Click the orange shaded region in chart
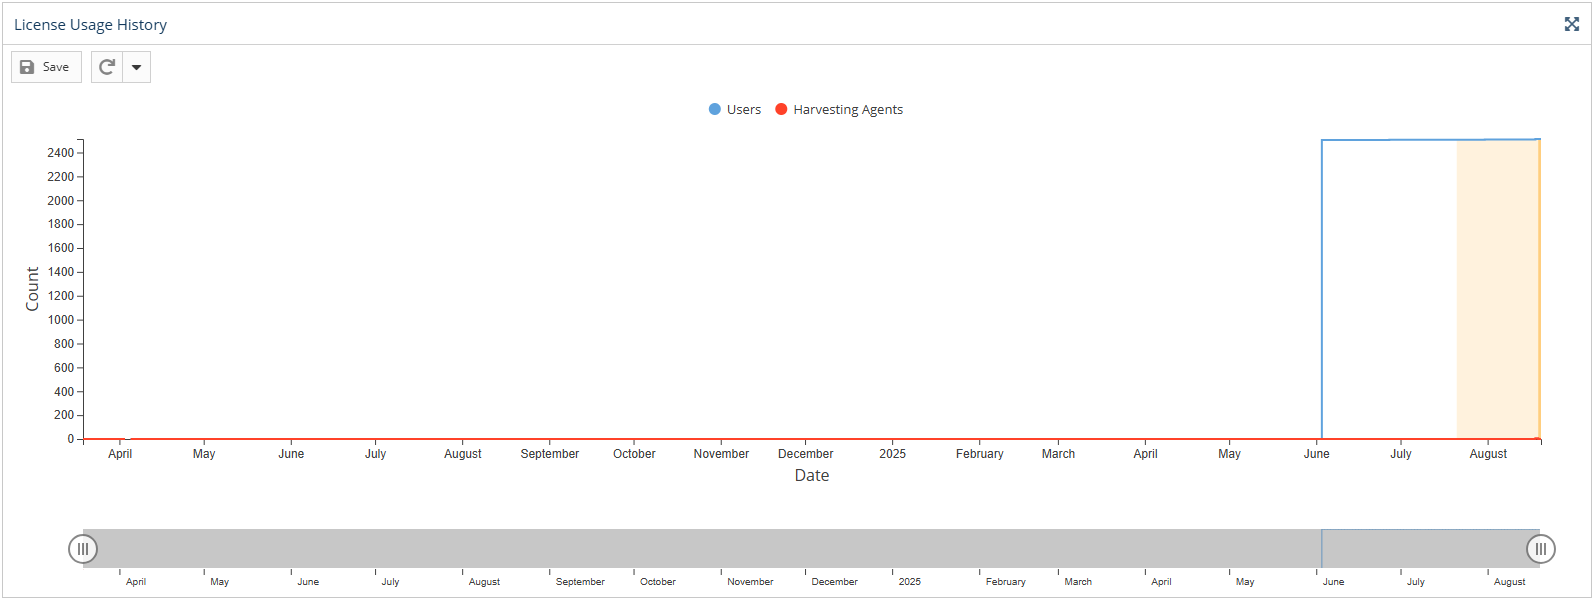This screenshot has height=599, width=1593. pyautogui.click(x=1497, y=289)
